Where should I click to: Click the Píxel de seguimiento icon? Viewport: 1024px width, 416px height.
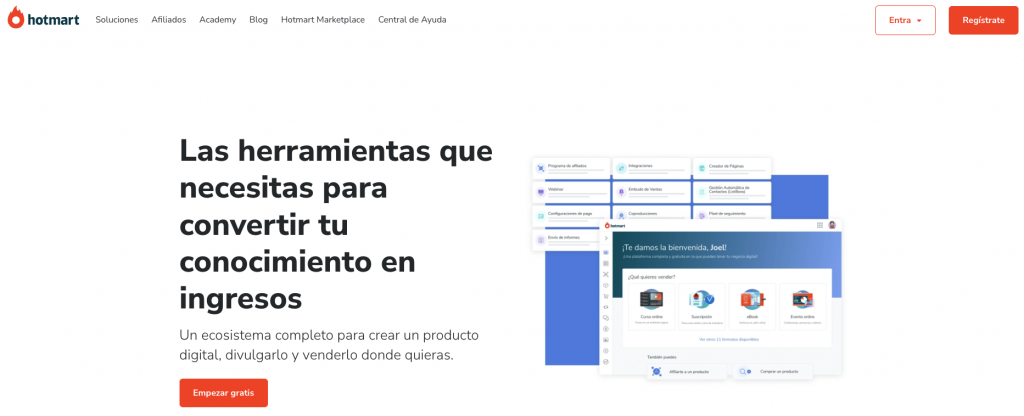[701, 215]
